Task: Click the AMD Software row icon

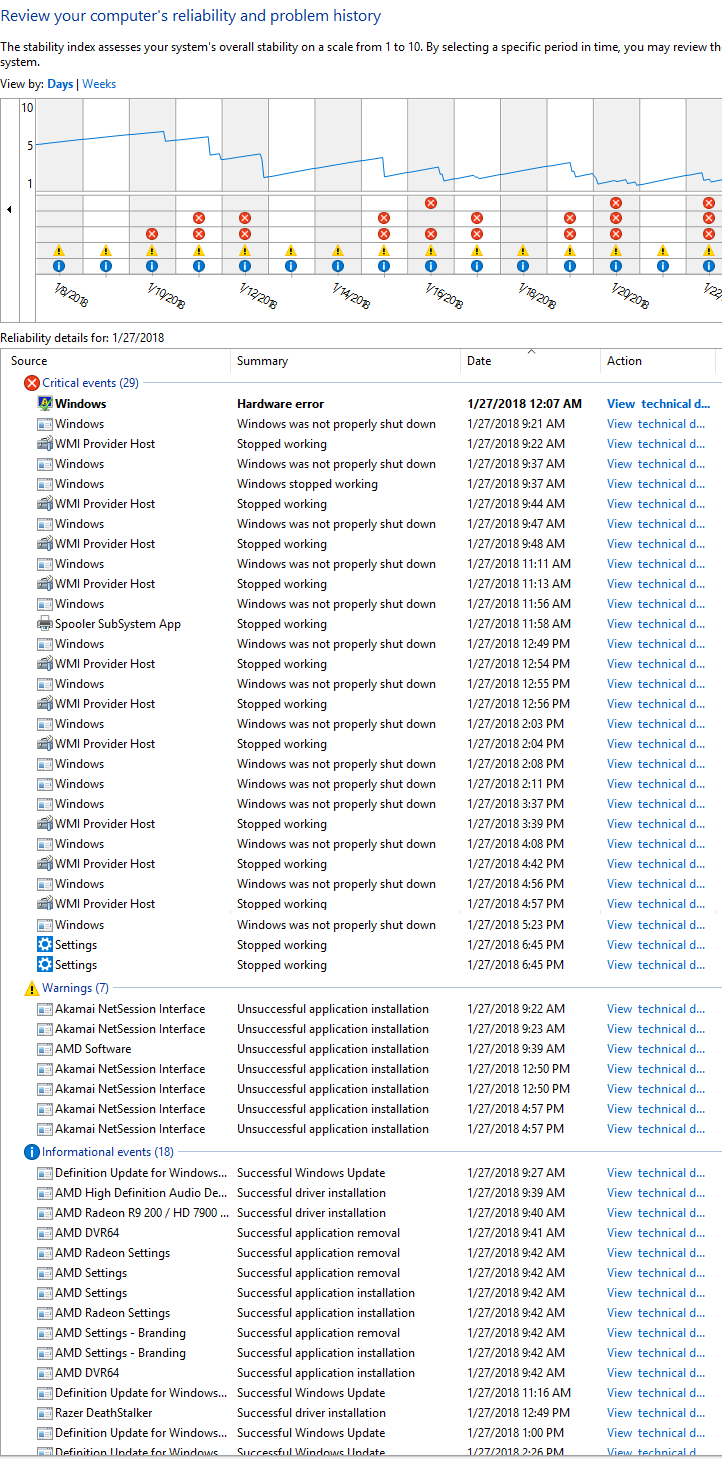Action: 44,1049
